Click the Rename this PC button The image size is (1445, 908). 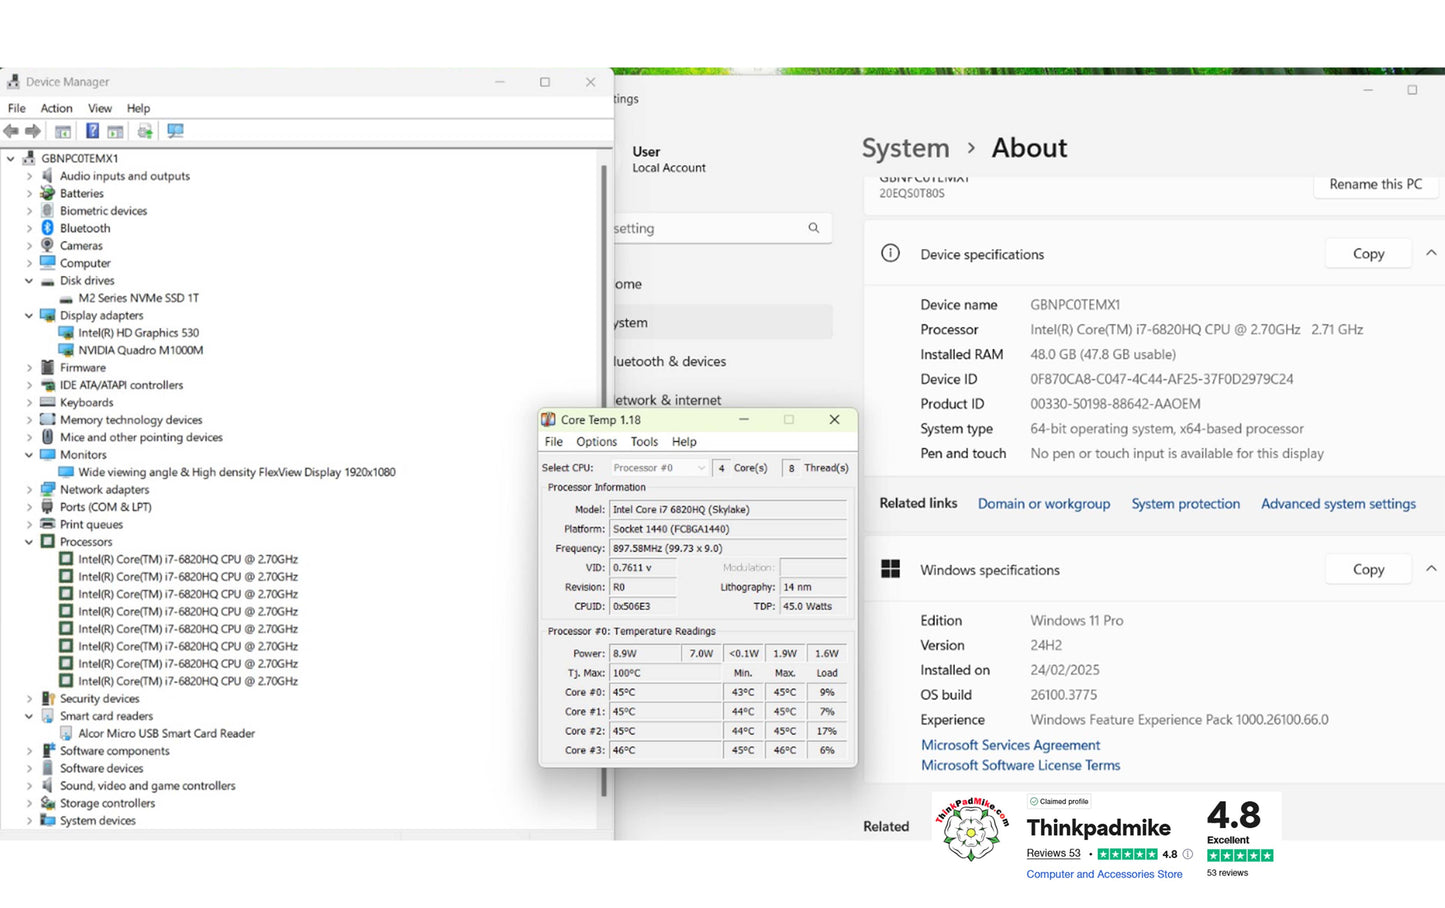click(1375, 184)
